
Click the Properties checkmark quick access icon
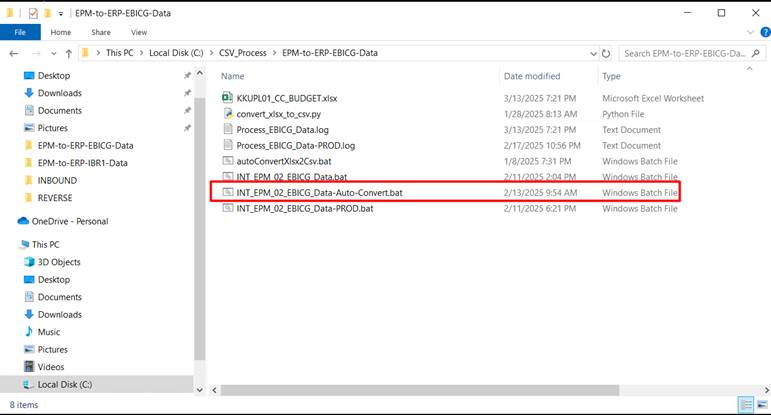click(33, 13)
